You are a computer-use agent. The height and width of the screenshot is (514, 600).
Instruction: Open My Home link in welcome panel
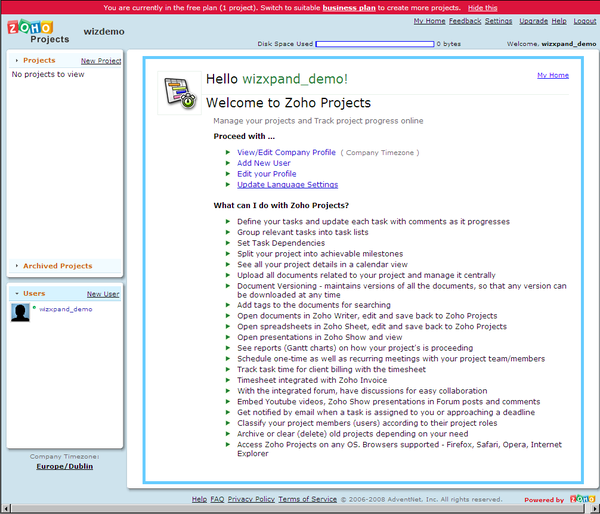tap(553, 75)
